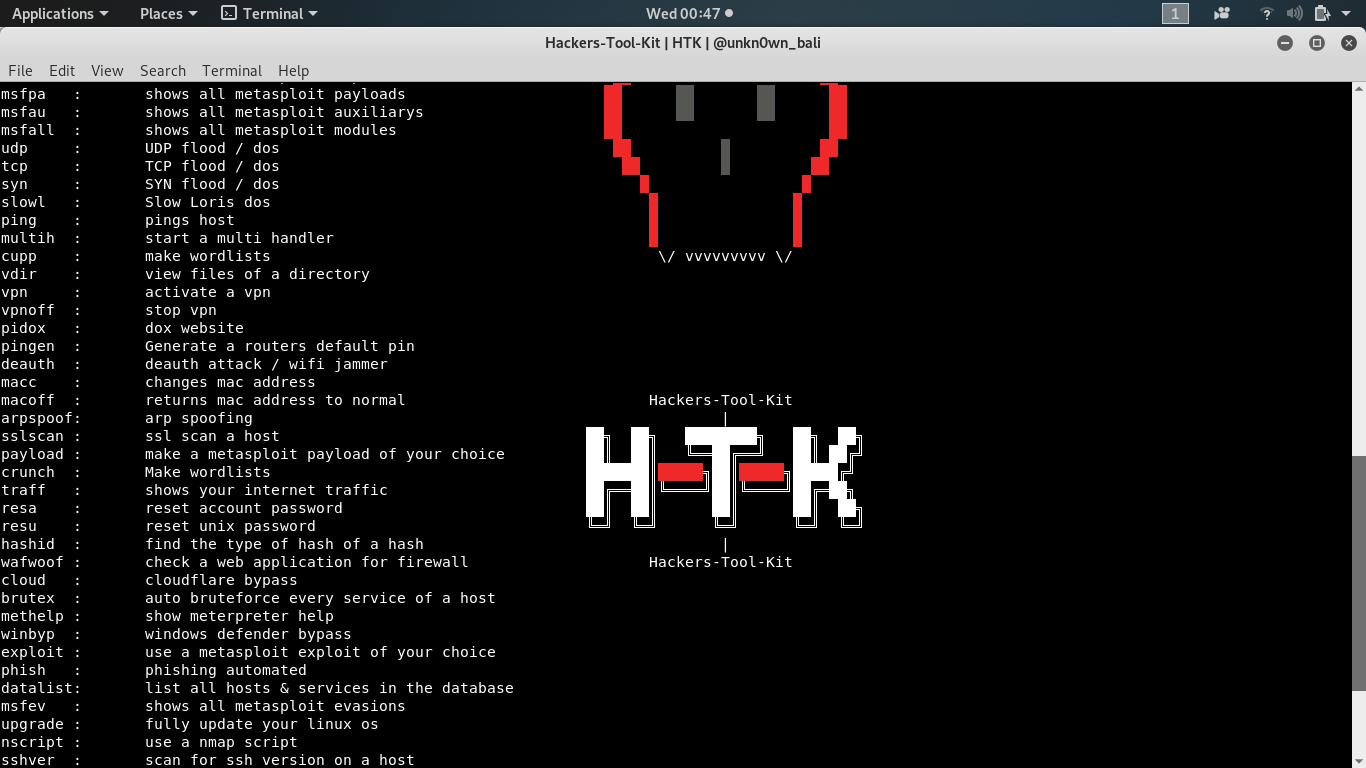
Task: Click the 'brutex' command text
Action: click(28, 598)
